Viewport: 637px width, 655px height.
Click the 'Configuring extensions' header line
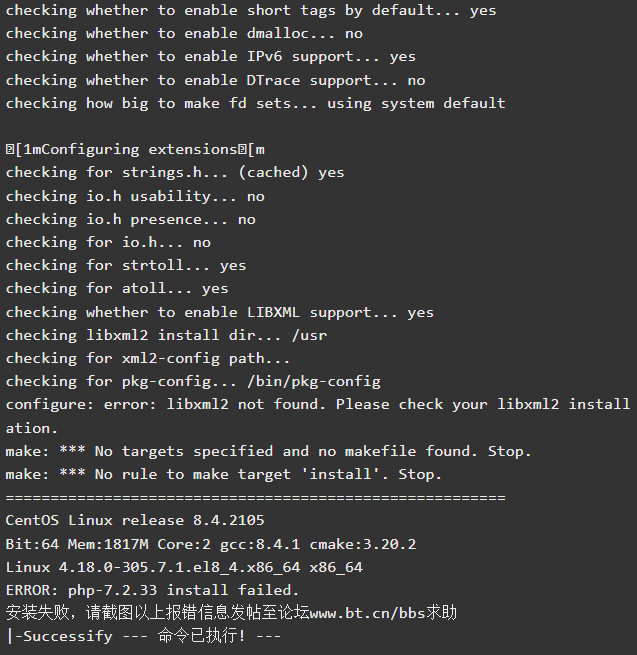tap(135, 150)
